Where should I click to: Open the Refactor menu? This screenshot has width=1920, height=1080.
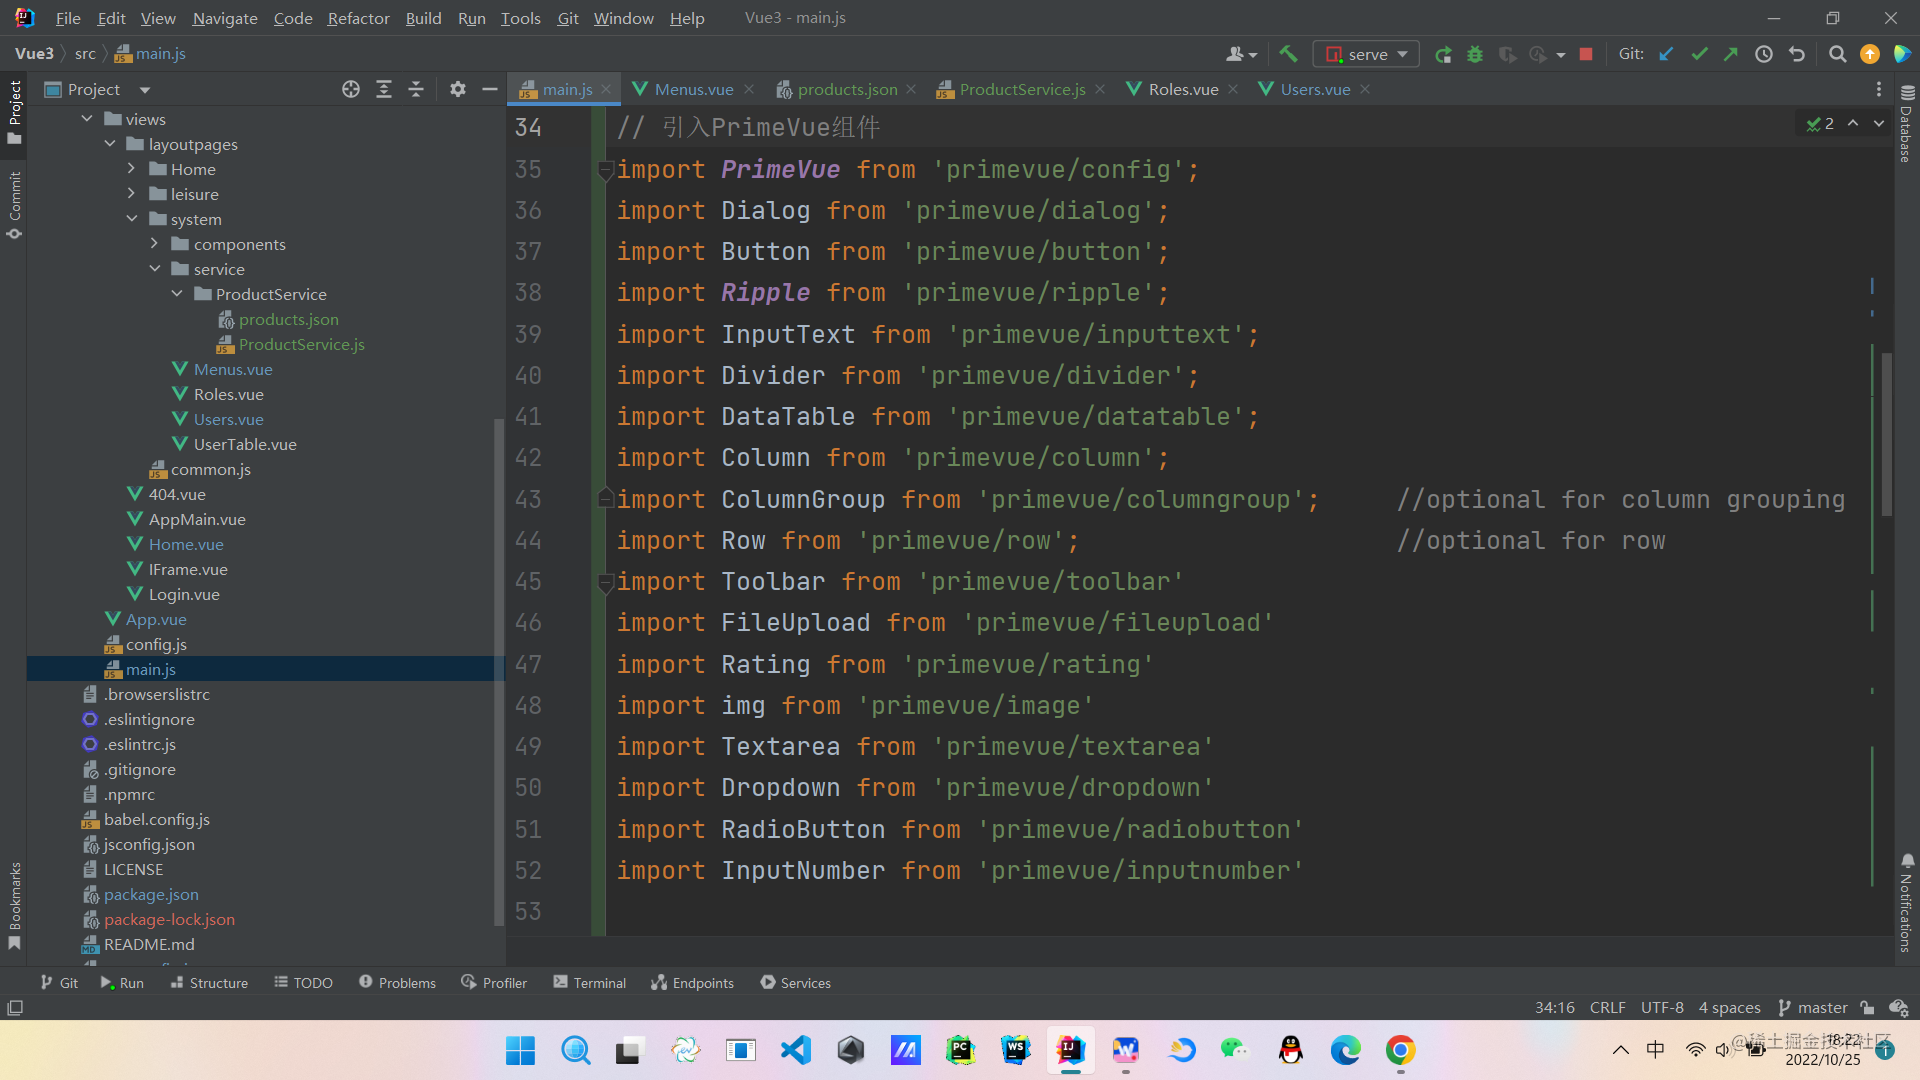coord(358,18)
